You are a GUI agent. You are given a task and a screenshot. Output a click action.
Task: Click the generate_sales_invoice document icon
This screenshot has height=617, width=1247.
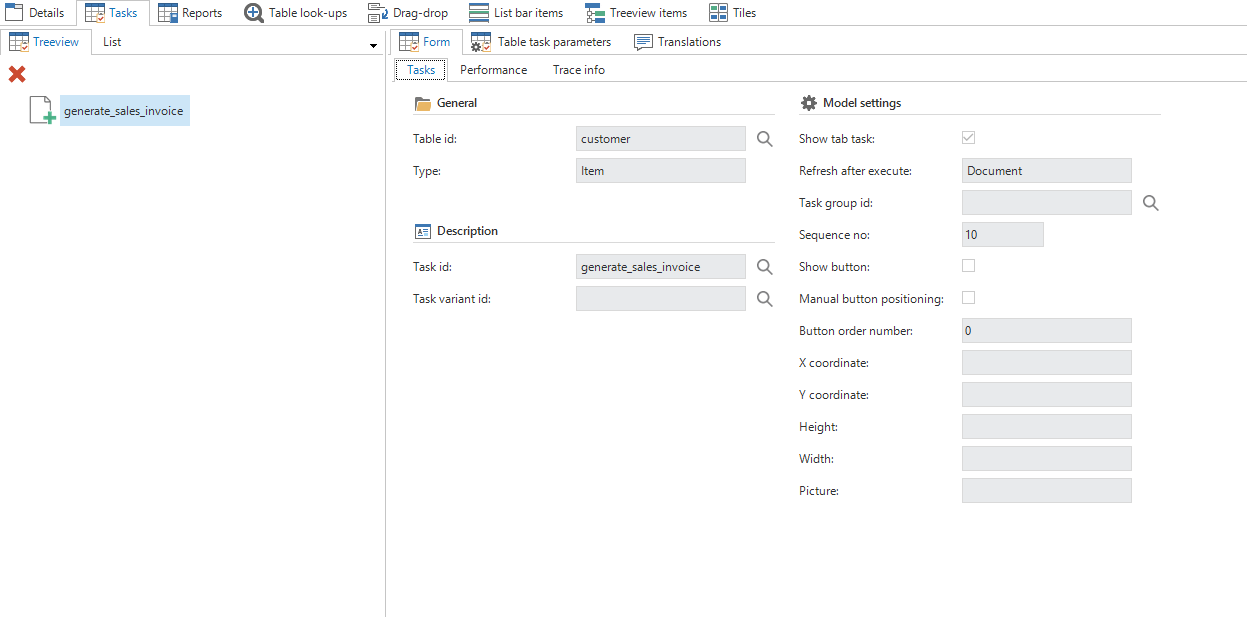42,111
